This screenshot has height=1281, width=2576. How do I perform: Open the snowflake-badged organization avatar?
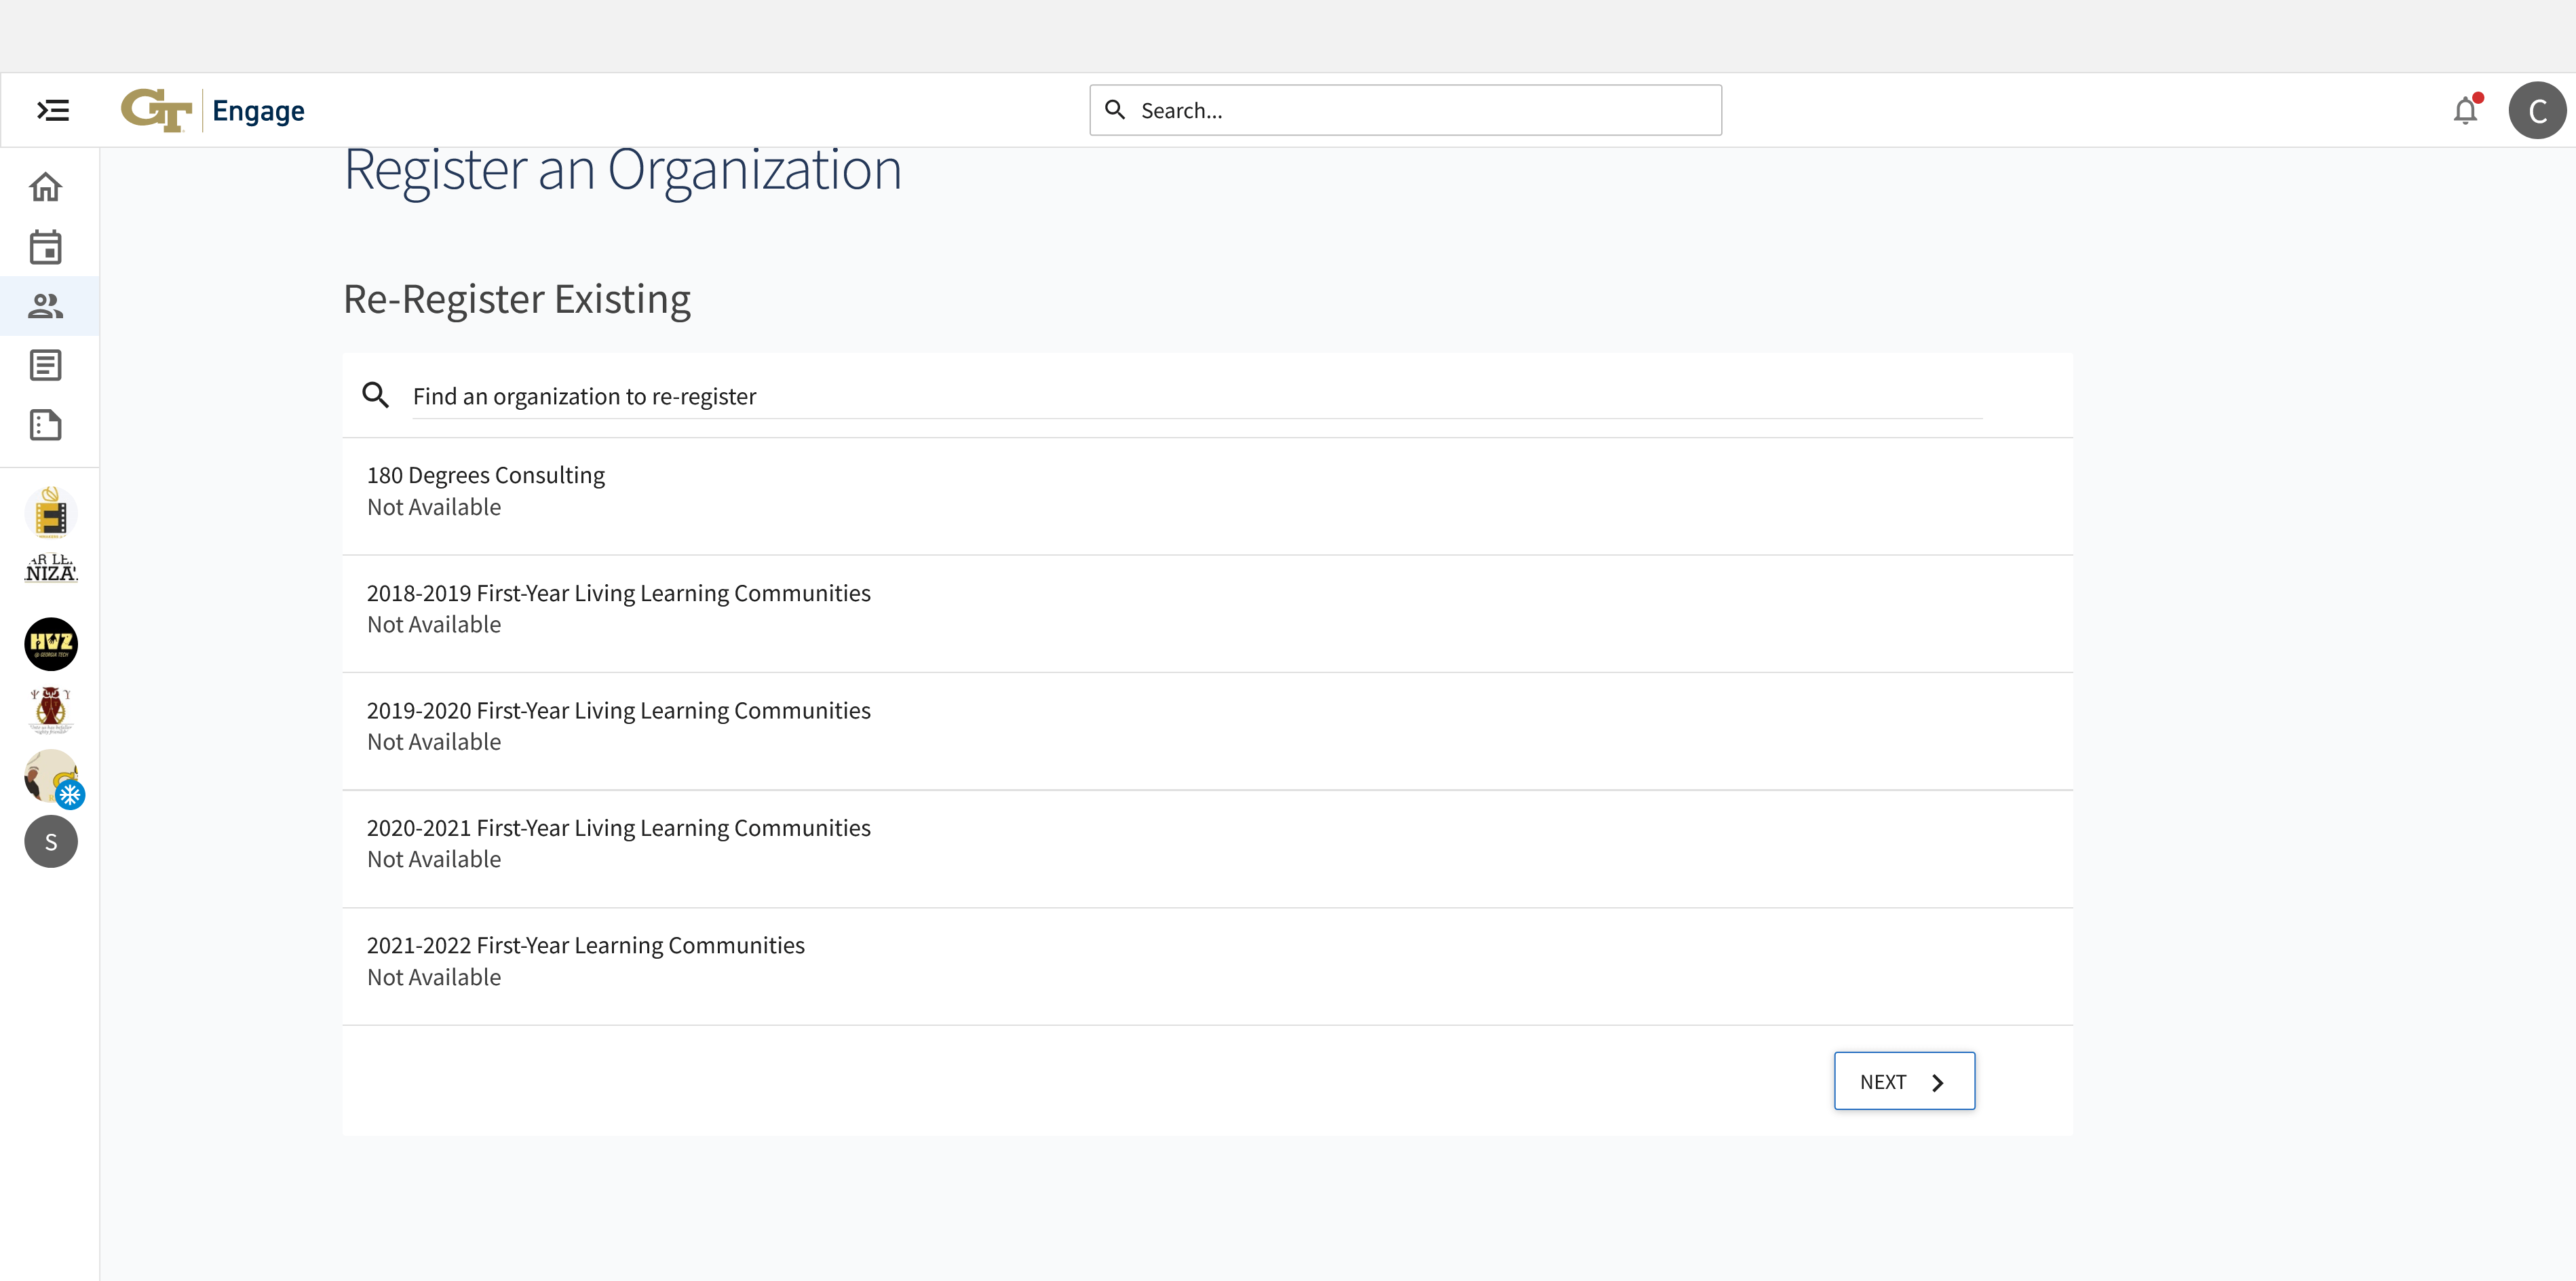click(x=50, y=777)
